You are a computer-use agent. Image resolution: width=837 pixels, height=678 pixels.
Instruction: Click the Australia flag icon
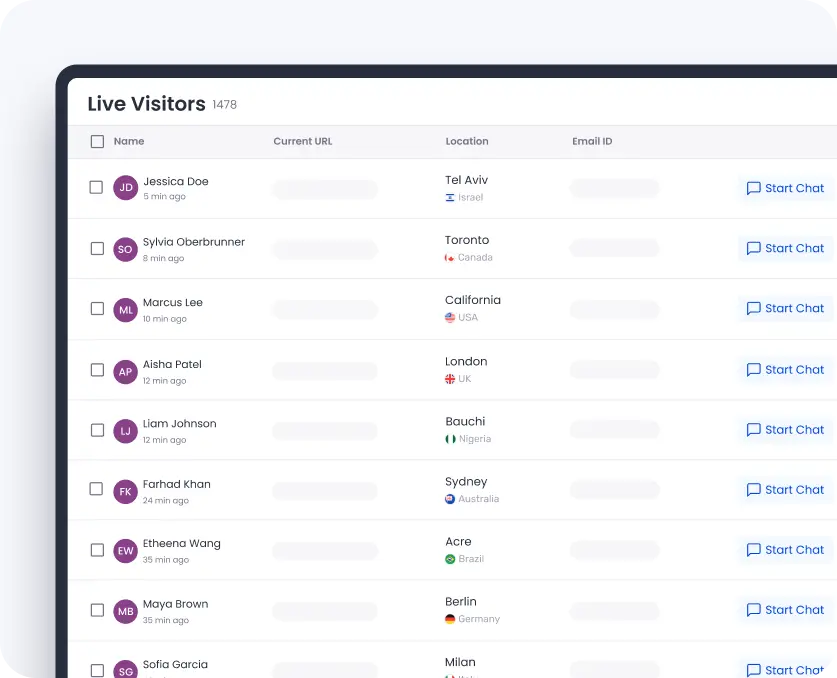click(x=450, y=499)
